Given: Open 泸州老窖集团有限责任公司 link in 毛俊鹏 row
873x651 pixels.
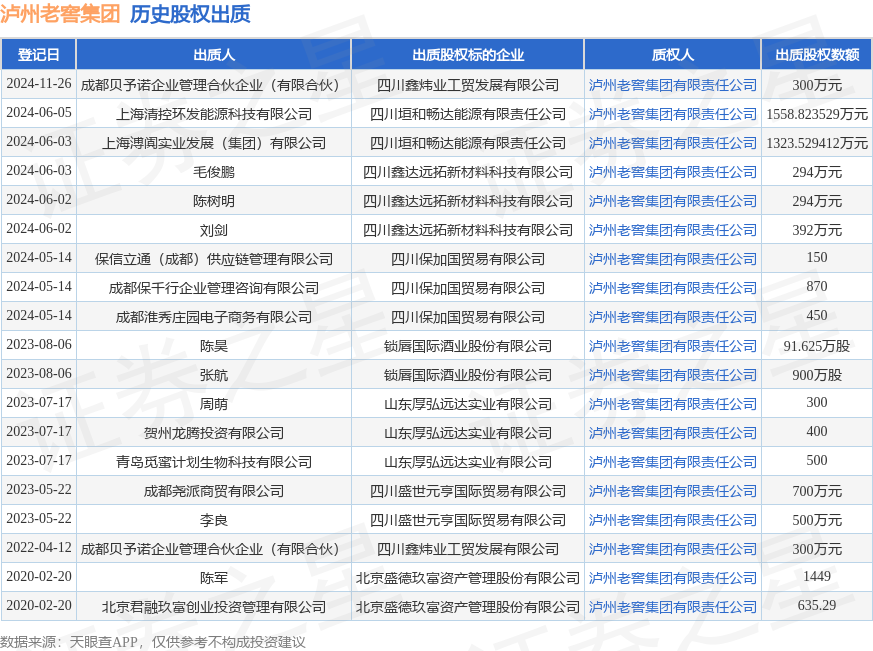Looking at the screenshot, I should 673,172.
